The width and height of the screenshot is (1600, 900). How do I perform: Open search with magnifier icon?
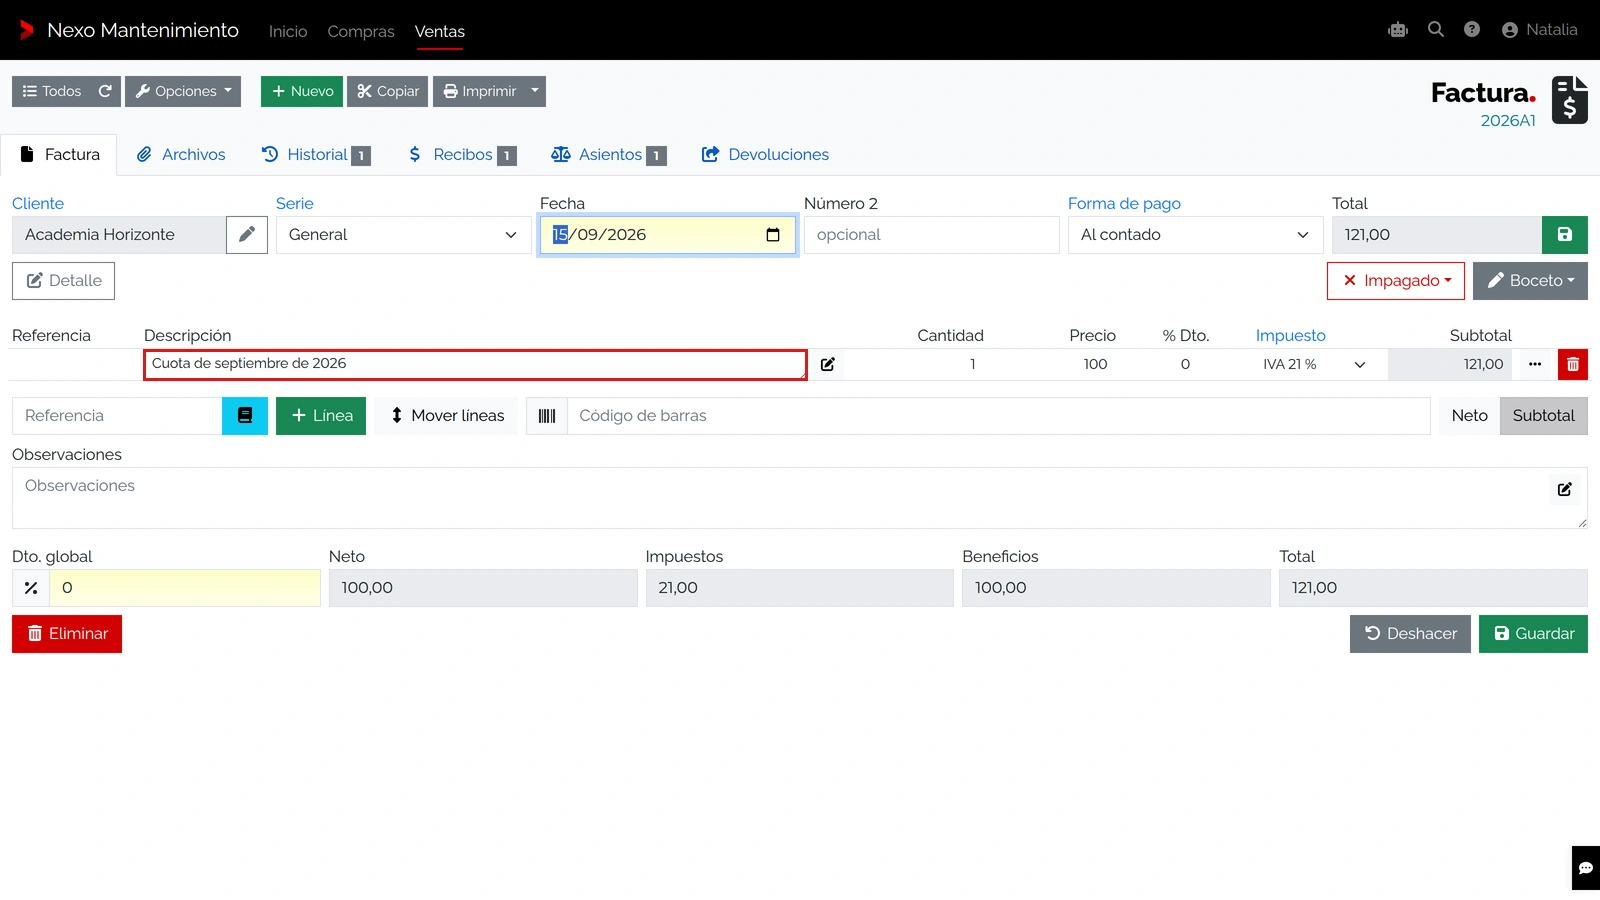click(1436, 30)
